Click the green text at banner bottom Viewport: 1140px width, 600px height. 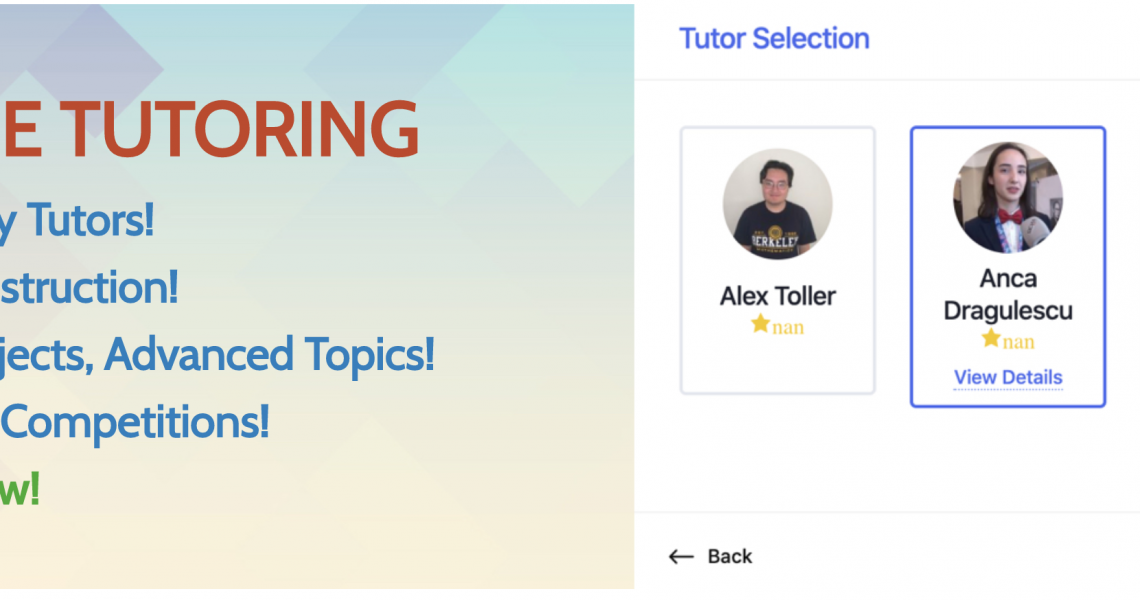[x=20, y=489]
